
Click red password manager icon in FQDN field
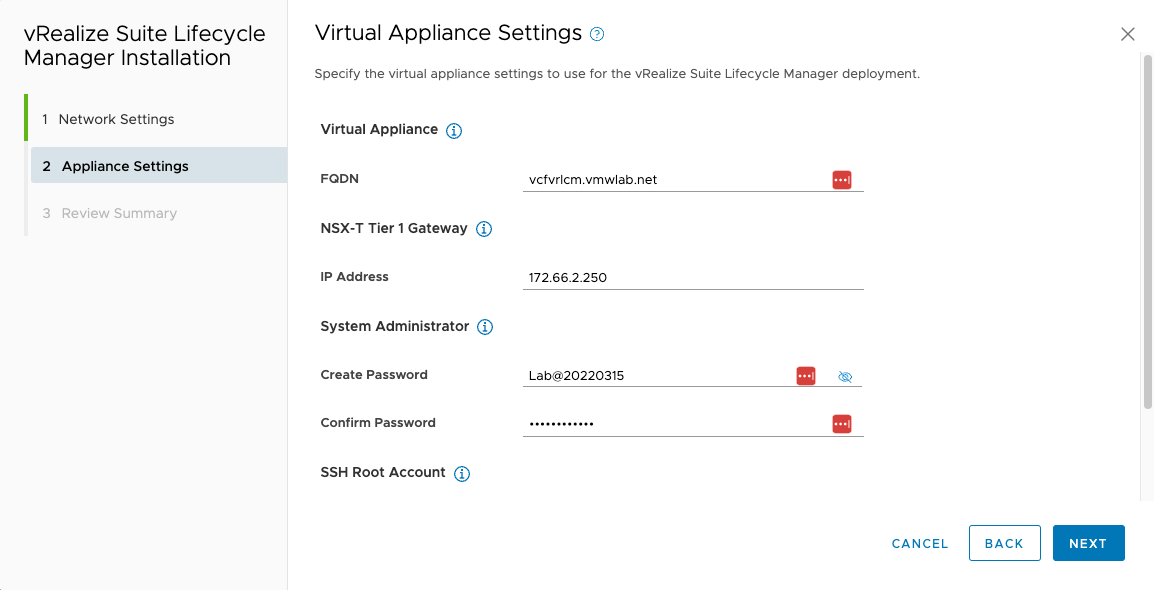pos(842,180)
